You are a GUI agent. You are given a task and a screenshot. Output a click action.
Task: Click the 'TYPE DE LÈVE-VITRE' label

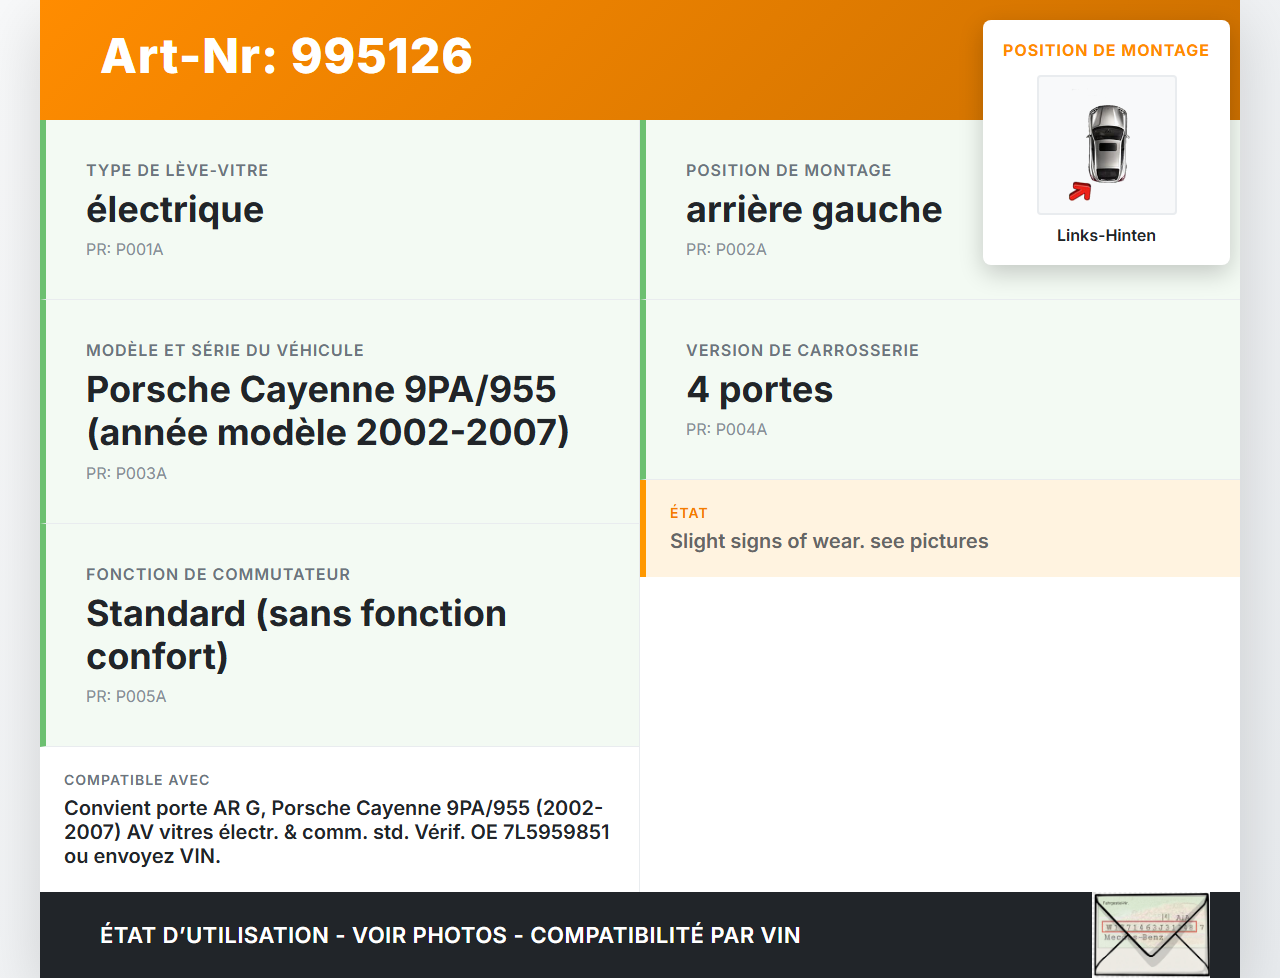pyautogui.click(x=177, y=171)
